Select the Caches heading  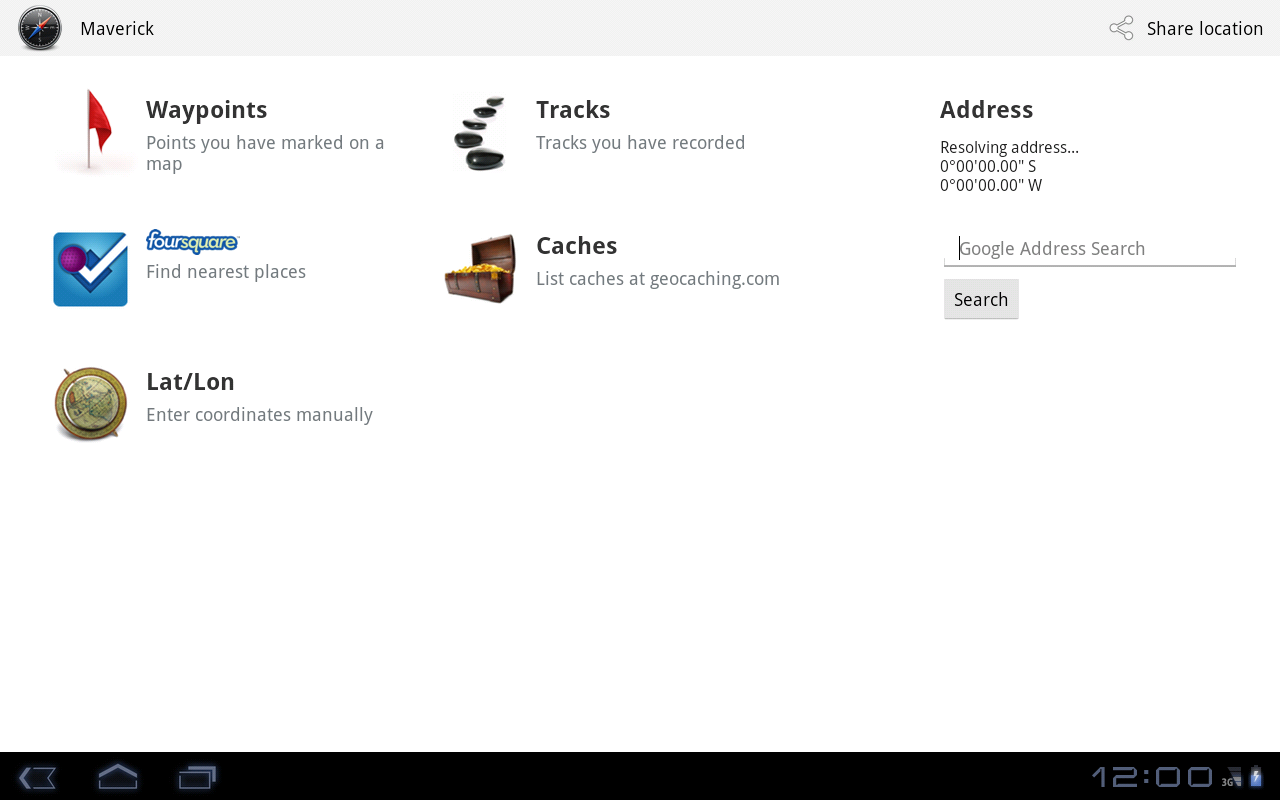(576, 246)
